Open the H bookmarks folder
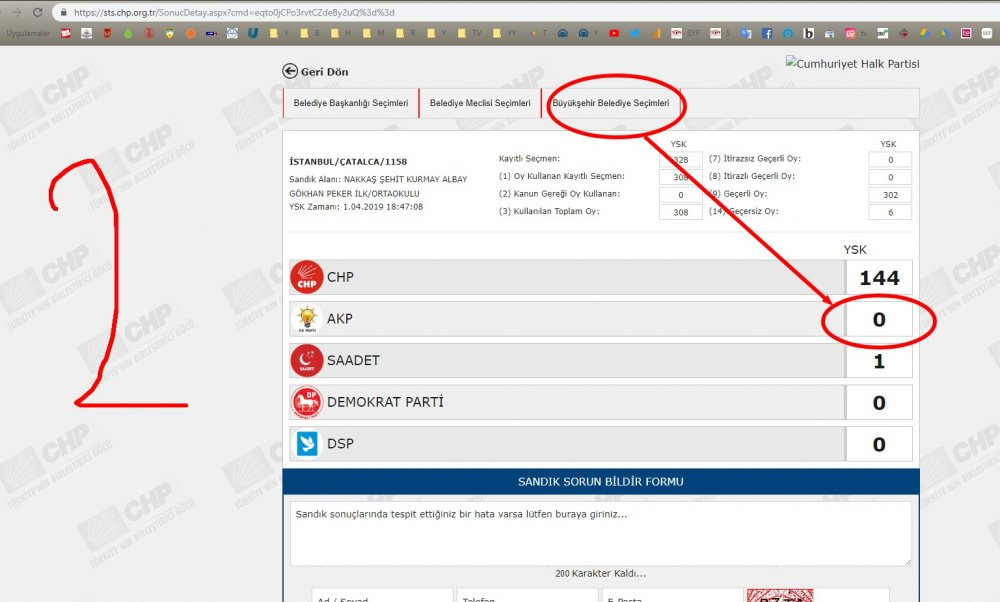Screen dimensions: 1000x602 click(341, 33)
